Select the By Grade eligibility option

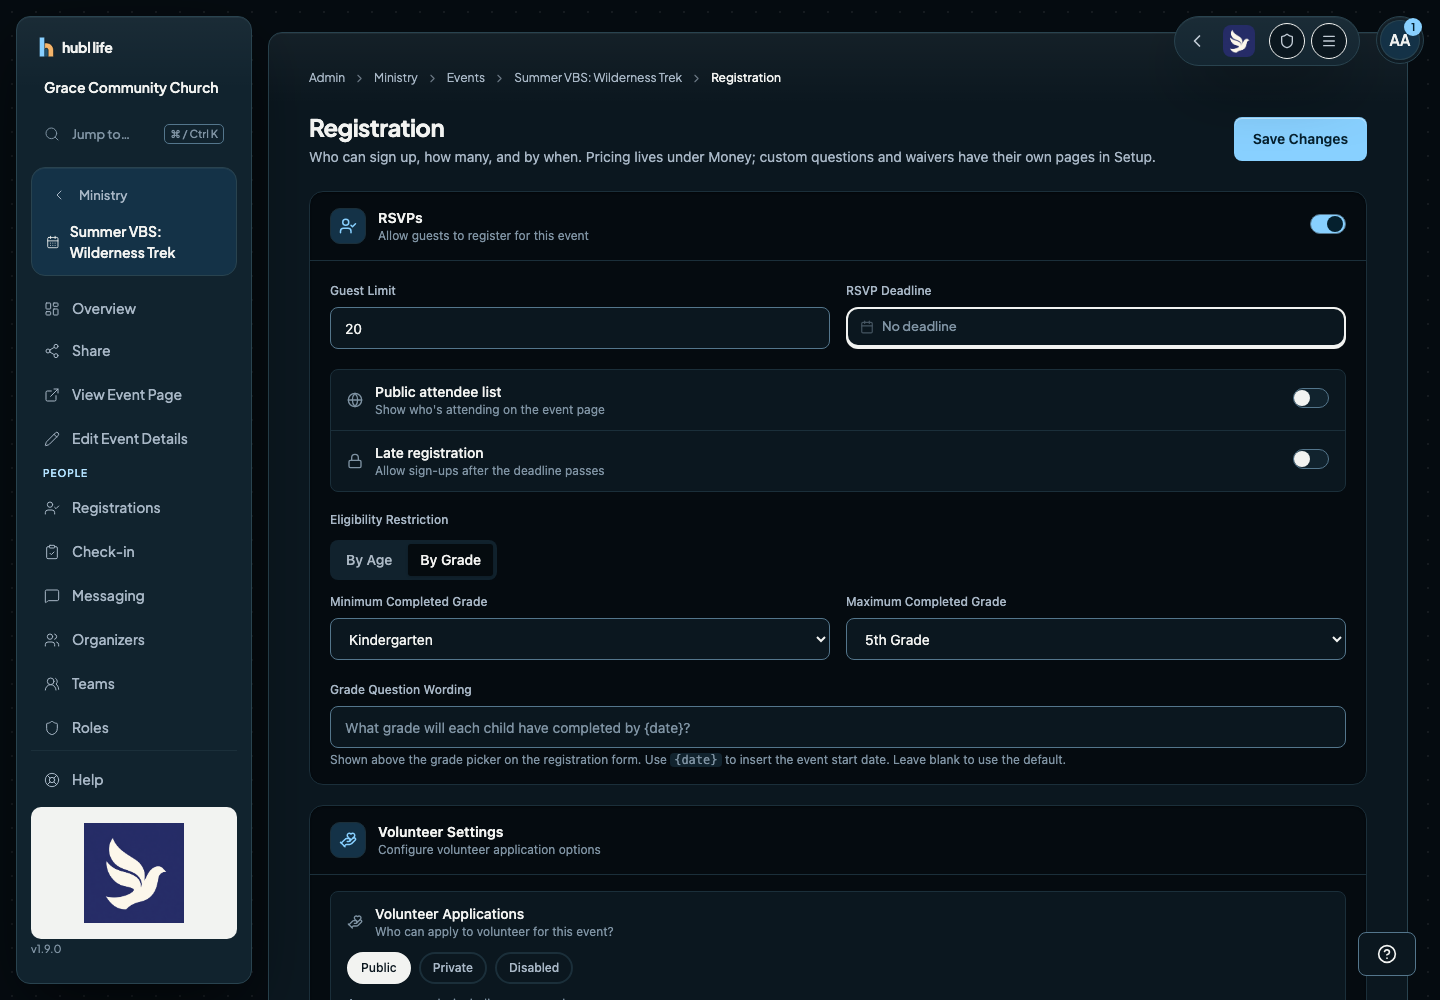coord(450,560)
